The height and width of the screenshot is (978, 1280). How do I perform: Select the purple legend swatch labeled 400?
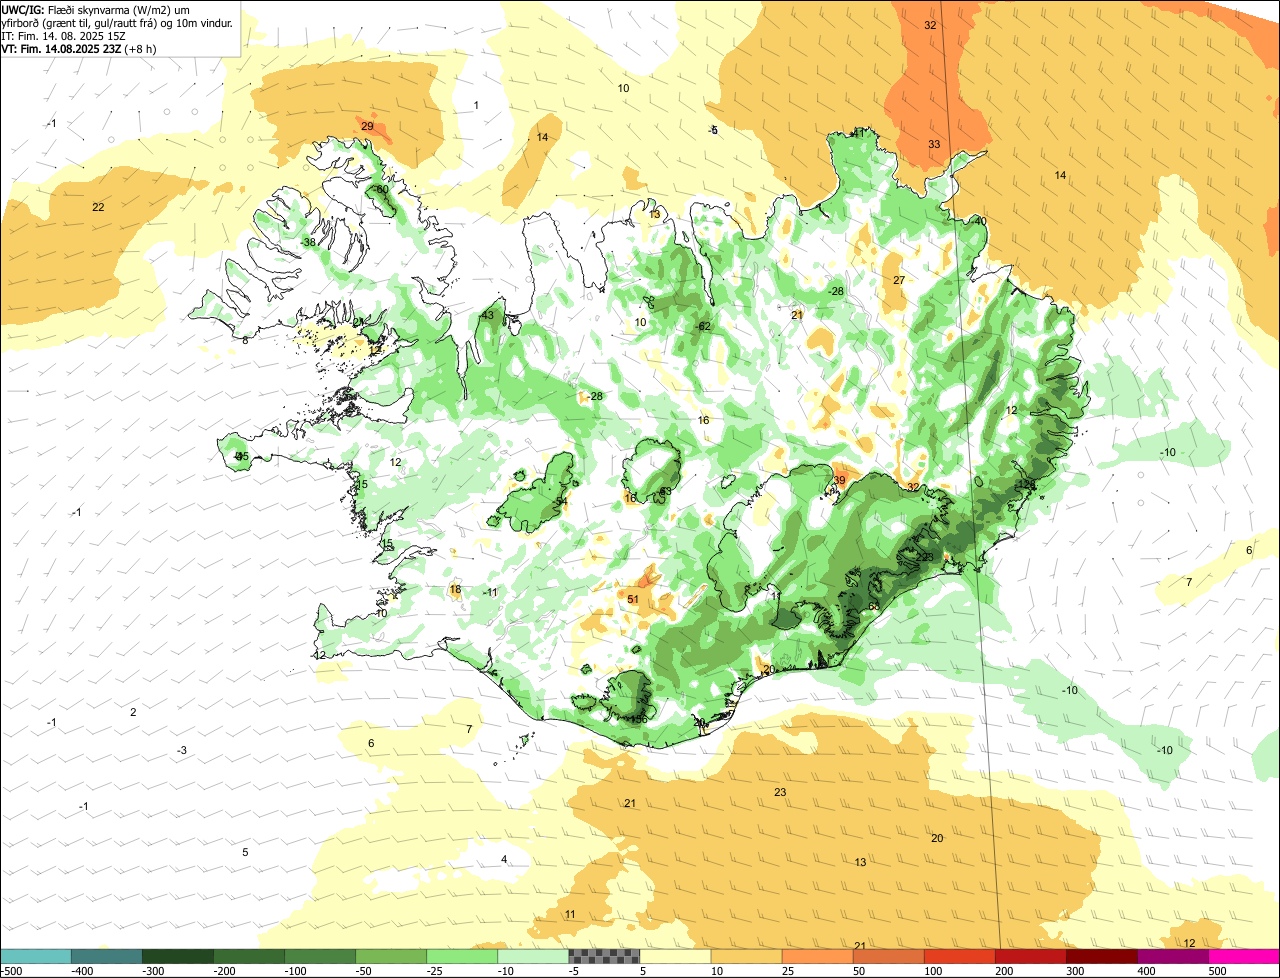pos(1172,956)
